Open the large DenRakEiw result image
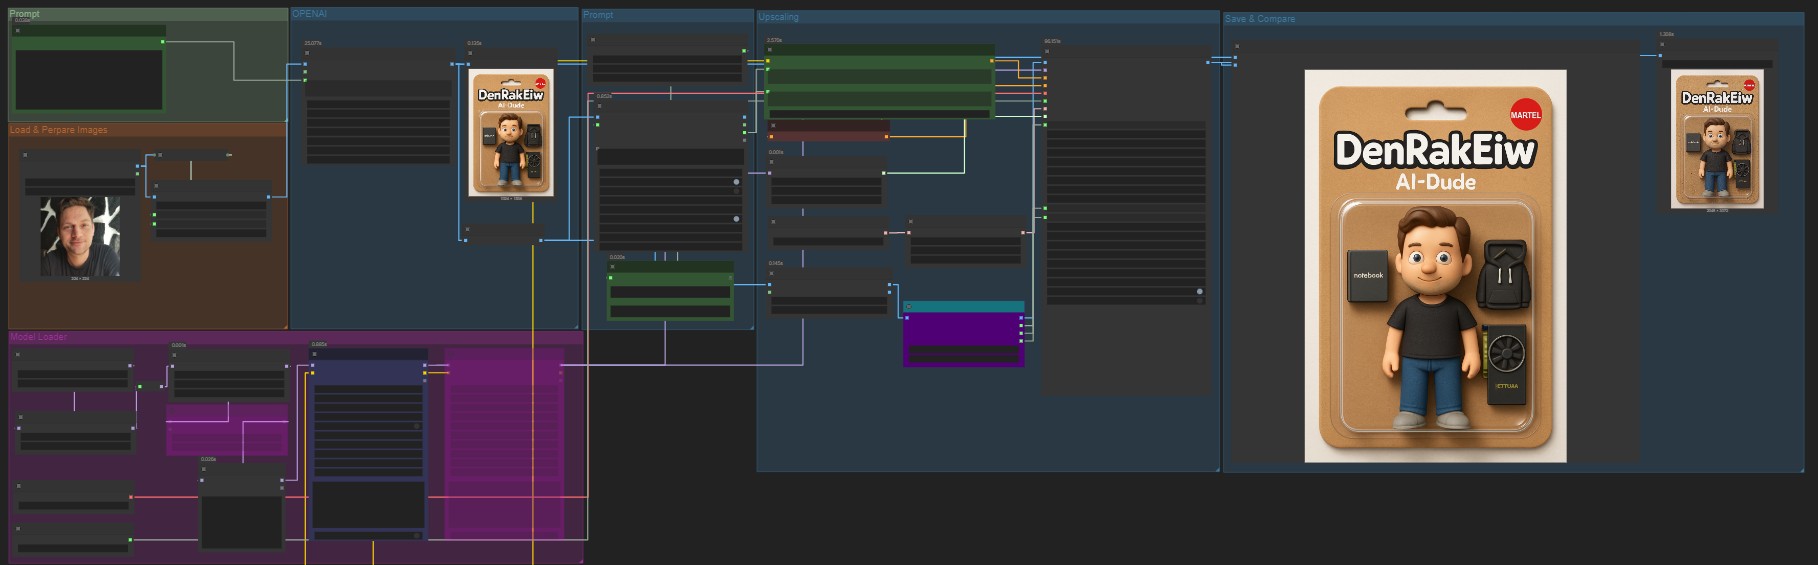The height and width of the screenshot is (565, 1818). (x=1435, y=266)
